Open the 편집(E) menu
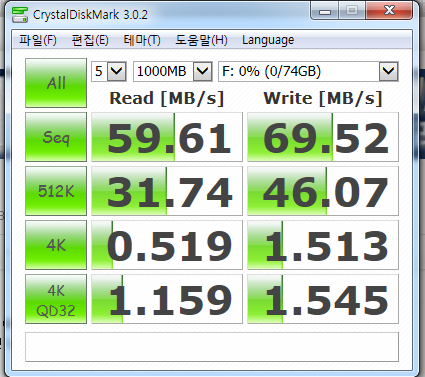Viewport: 425px width, 377px height. pyautogui.click(x=90, y=40)
